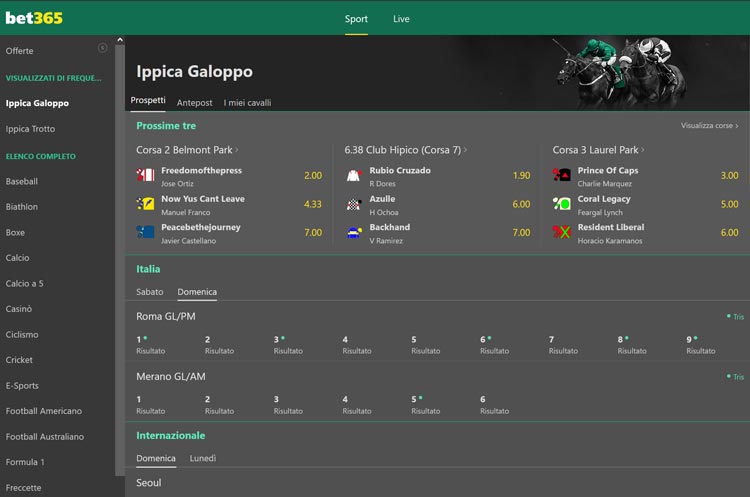Expand Corsa 2 Belmont Park race
This screenshot has width=750, height=497.
point(187,150)
